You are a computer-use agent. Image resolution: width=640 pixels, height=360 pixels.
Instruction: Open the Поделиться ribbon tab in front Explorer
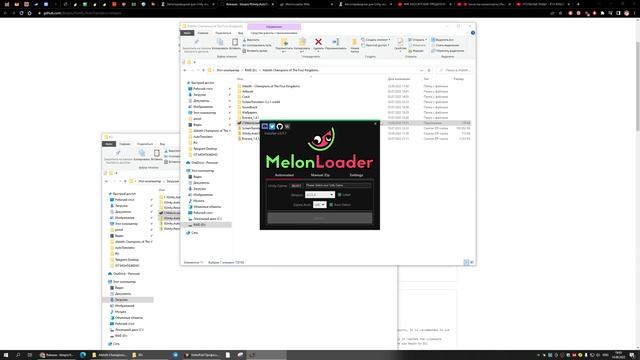[x=223, y=33]
